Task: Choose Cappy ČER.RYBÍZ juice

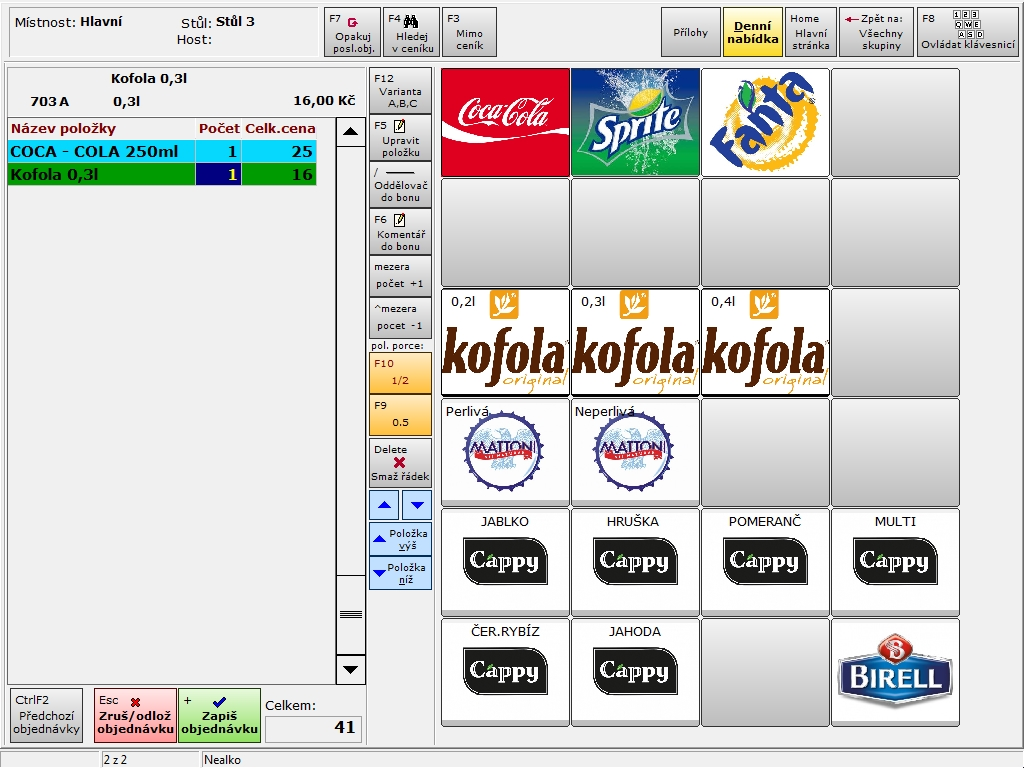Action: pos(505,672)
